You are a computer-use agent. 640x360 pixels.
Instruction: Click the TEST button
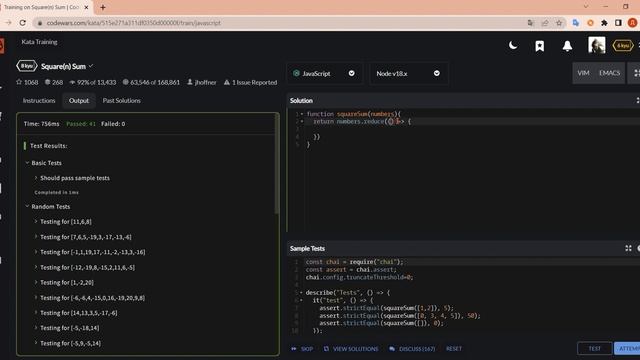pyautogui.click(x=595, y=349)
